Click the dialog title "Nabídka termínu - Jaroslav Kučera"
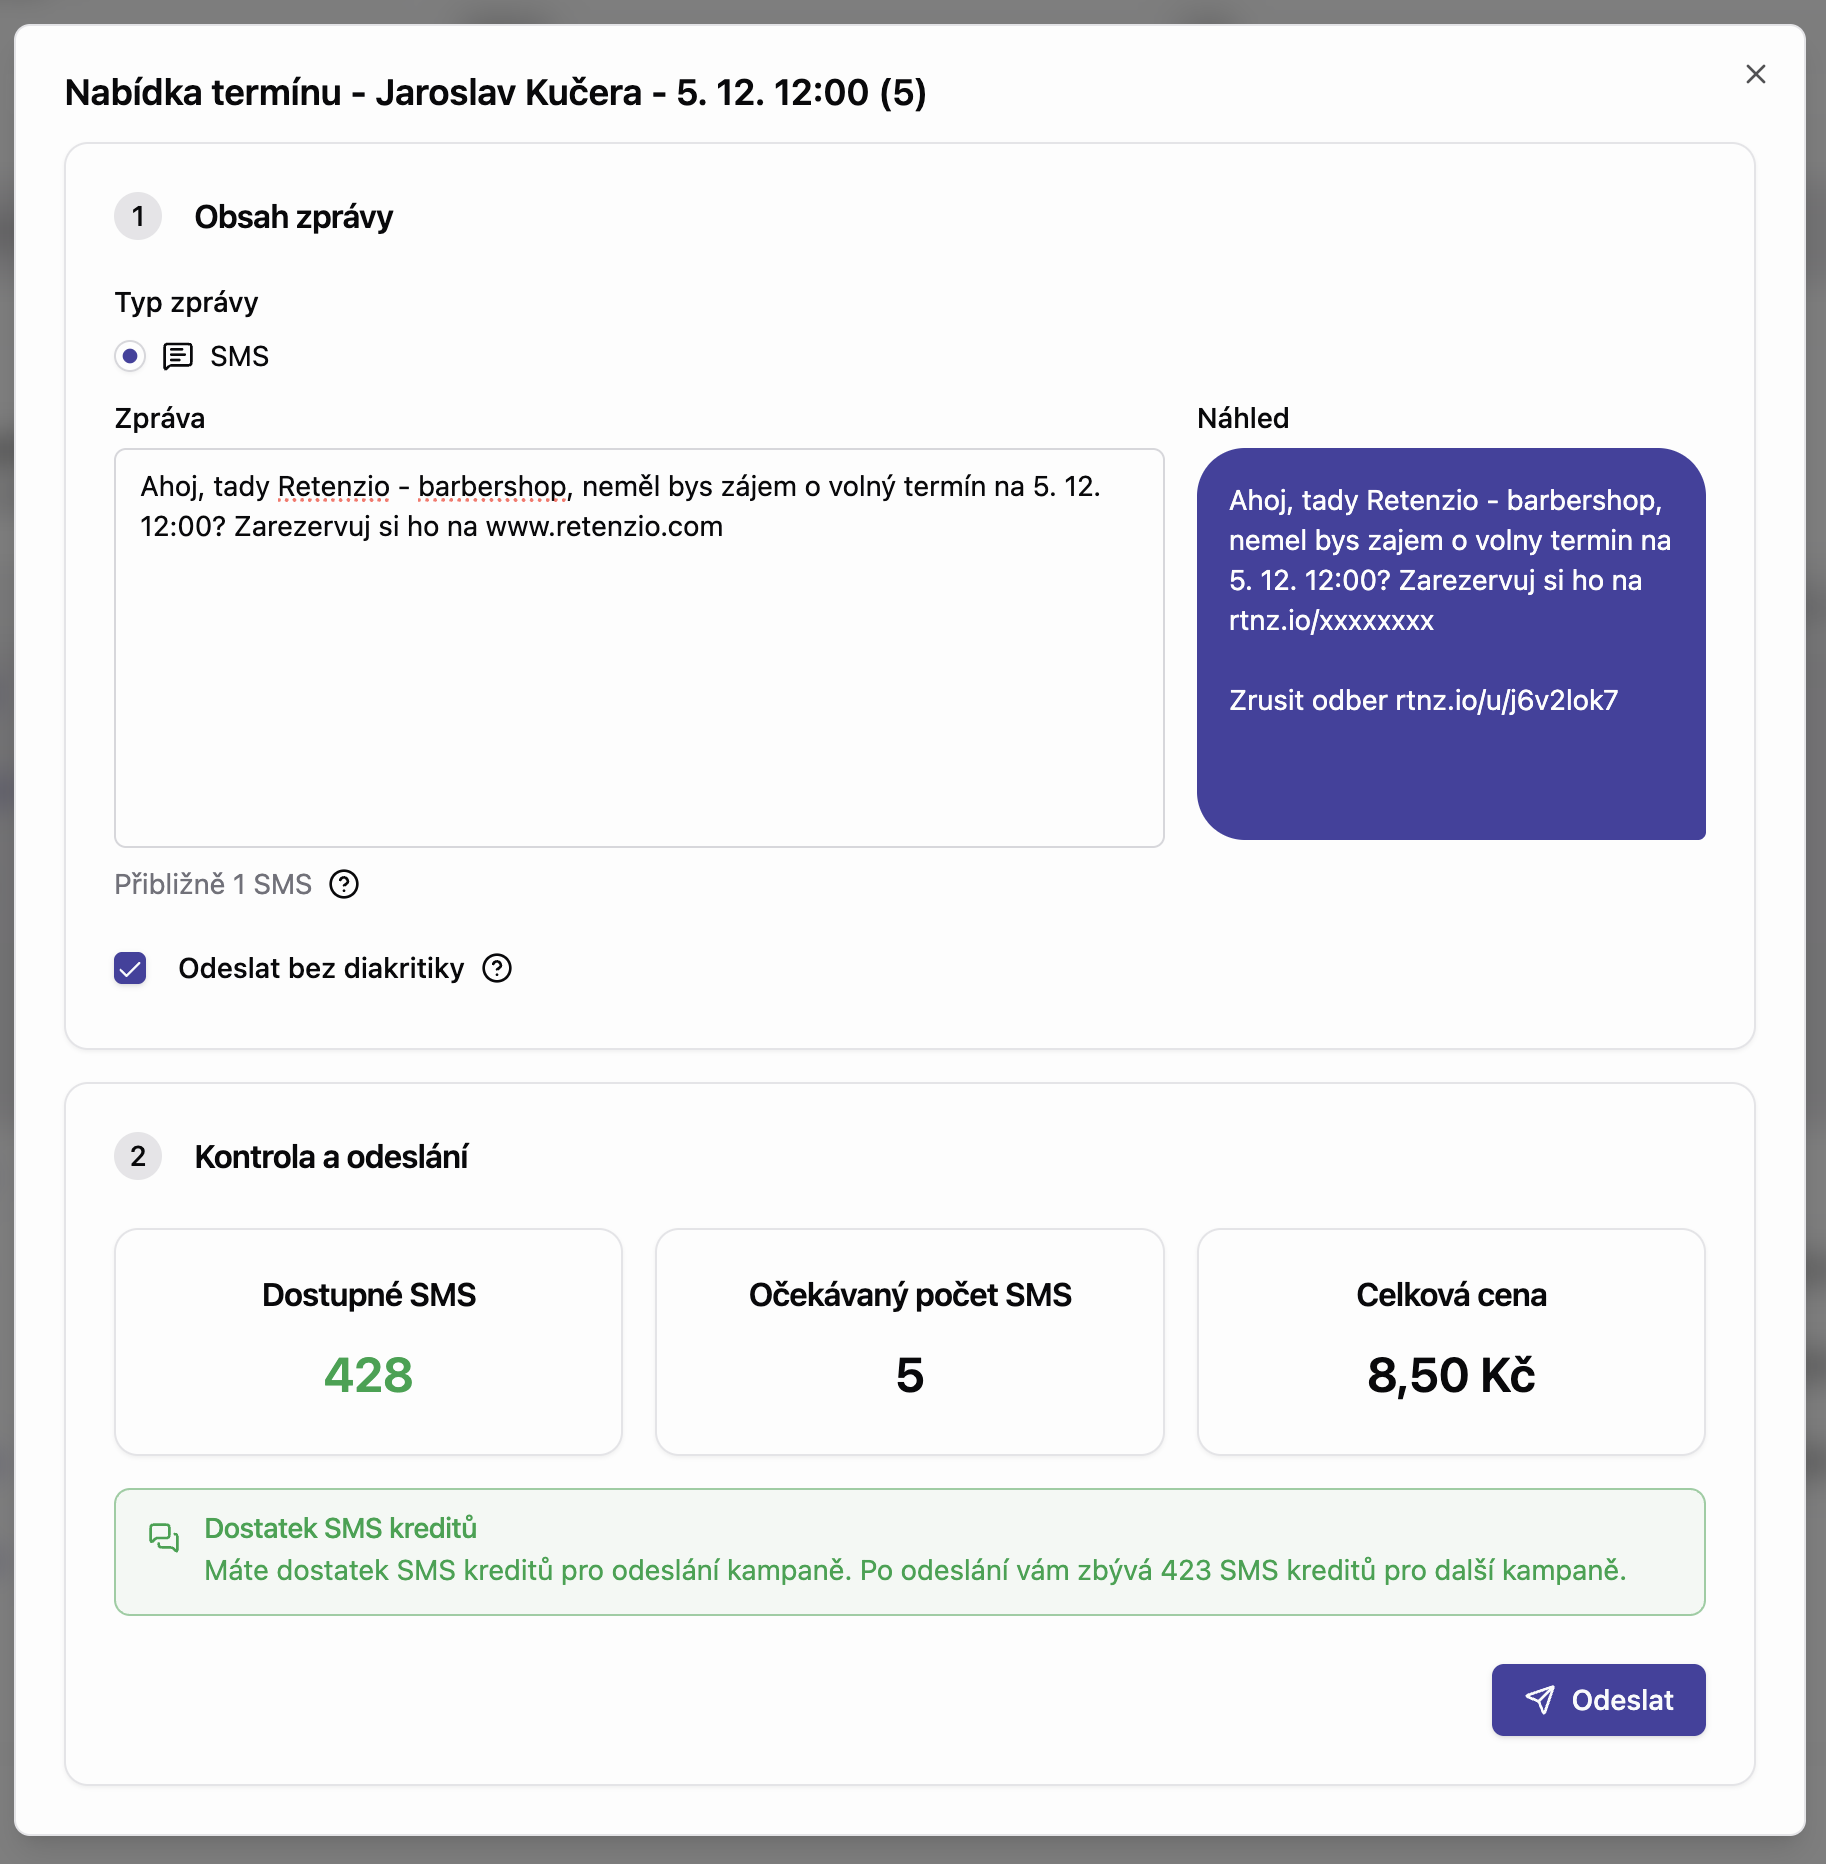Screen dimensions: 1826x1864 pos(494,93)
